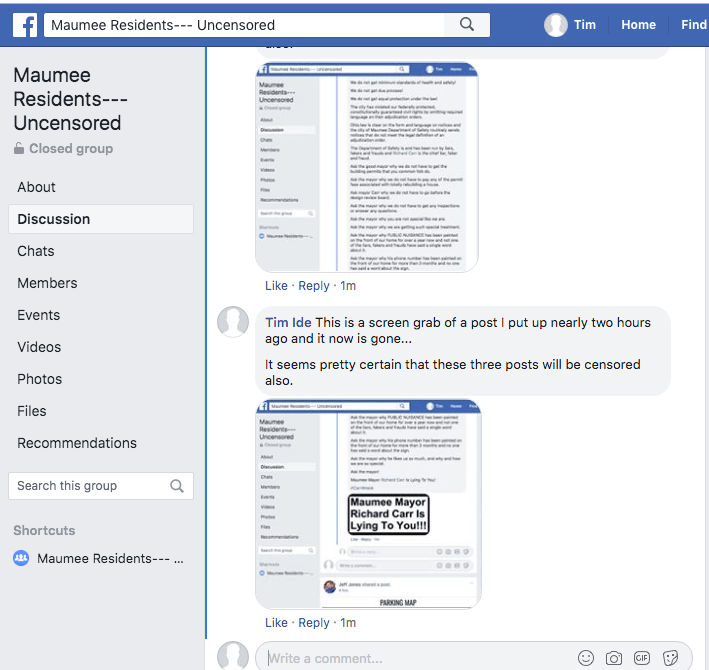Go to the group's Photos section
The height and width of the screenshot is (670, 709).
pos(39,379)
